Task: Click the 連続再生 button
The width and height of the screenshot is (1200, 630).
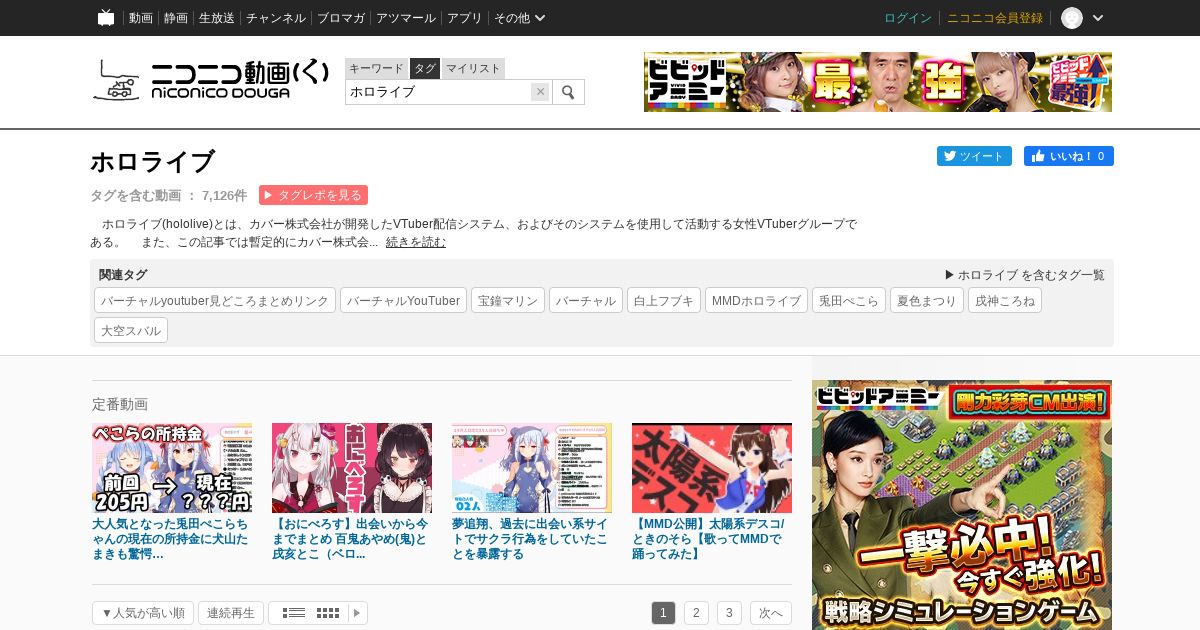Action: (x=231, y=613)
